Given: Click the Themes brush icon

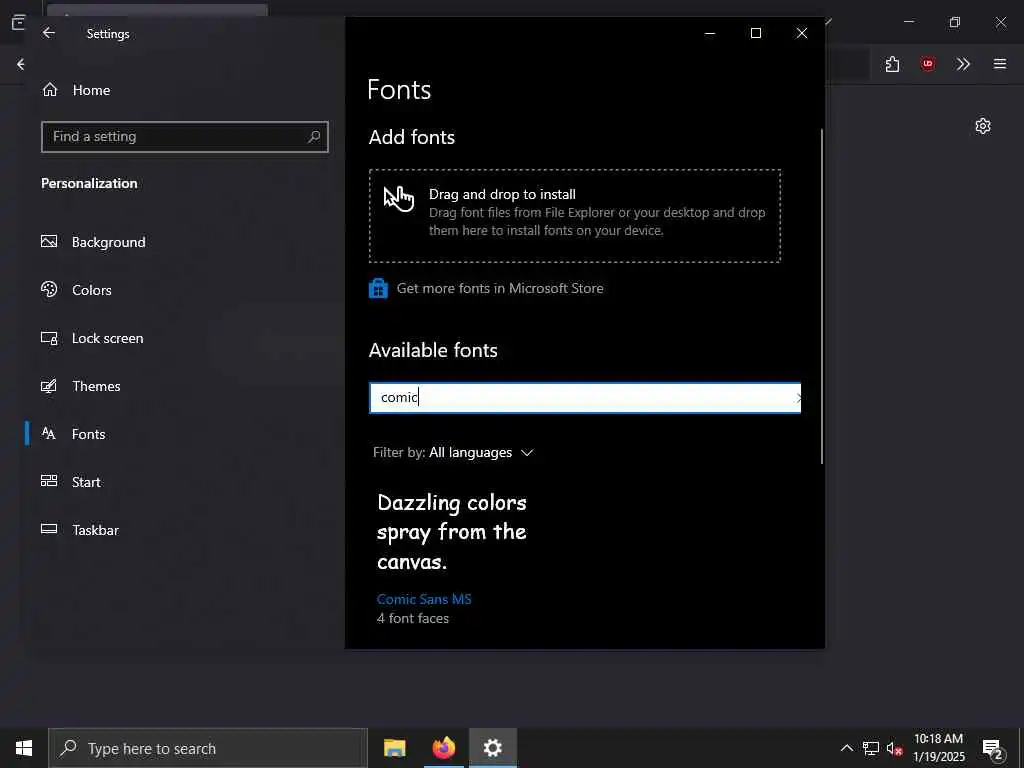Looking at the screenshot, I should click(49, 386).
